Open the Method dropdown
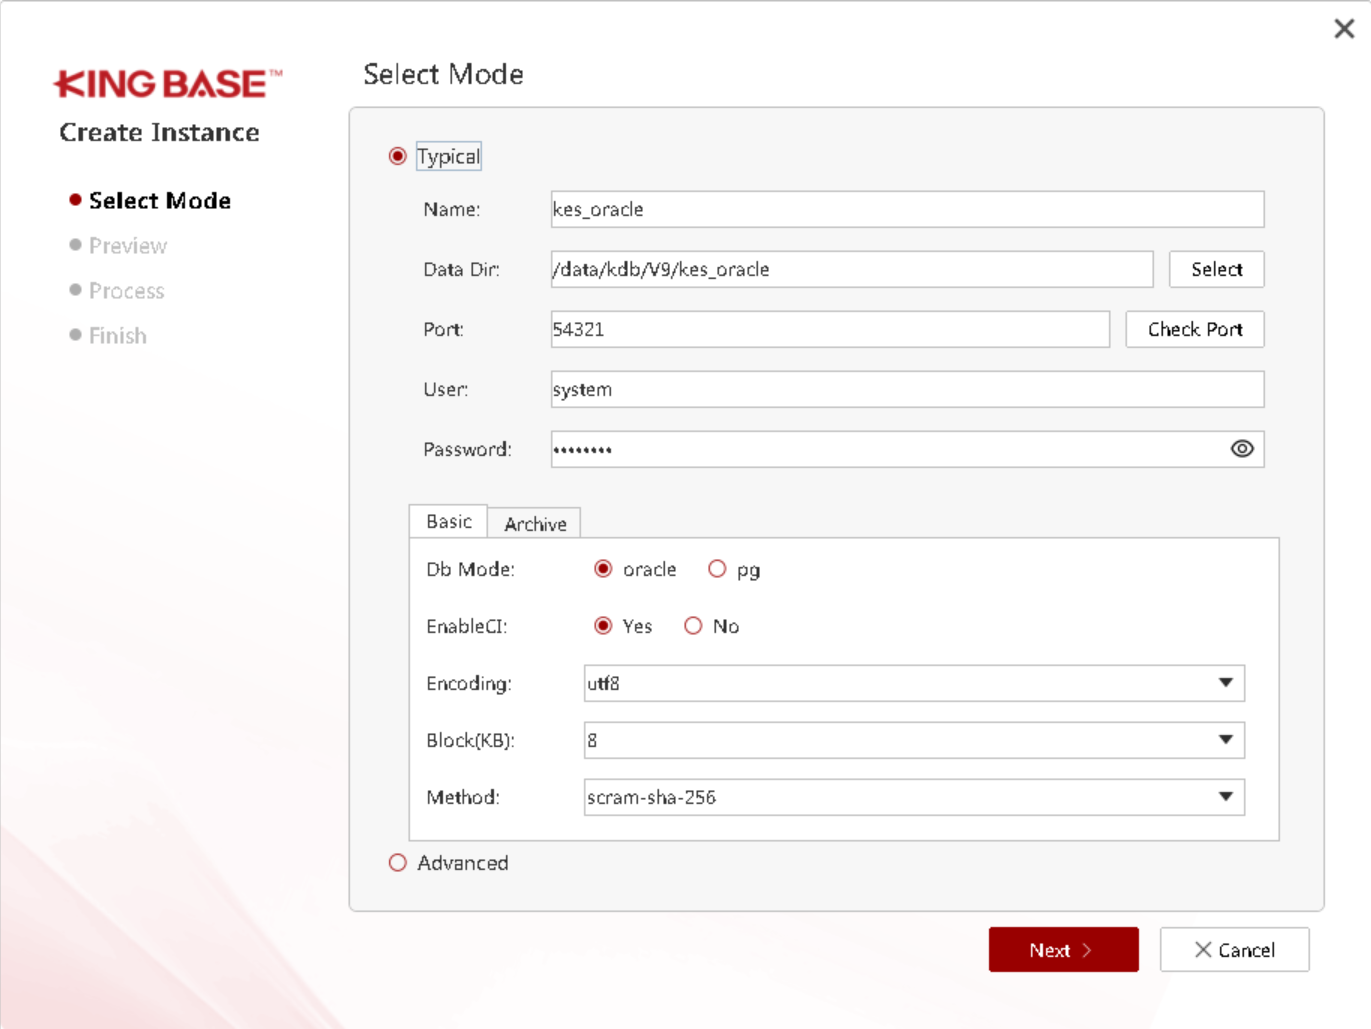Viewport: 1371px width, 1029px height. tap(914, 797)
